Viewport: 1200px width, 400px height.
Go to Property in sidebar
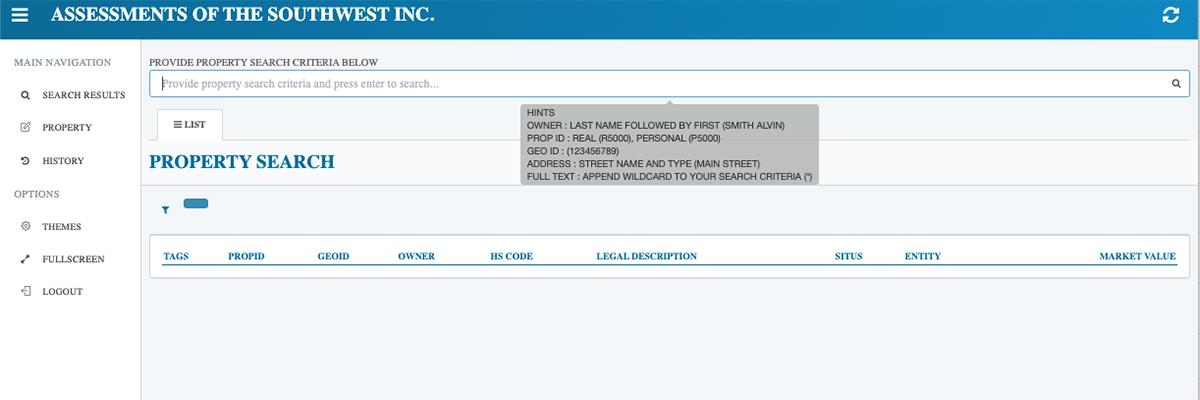pyautogui.click(x=66, y=128)
